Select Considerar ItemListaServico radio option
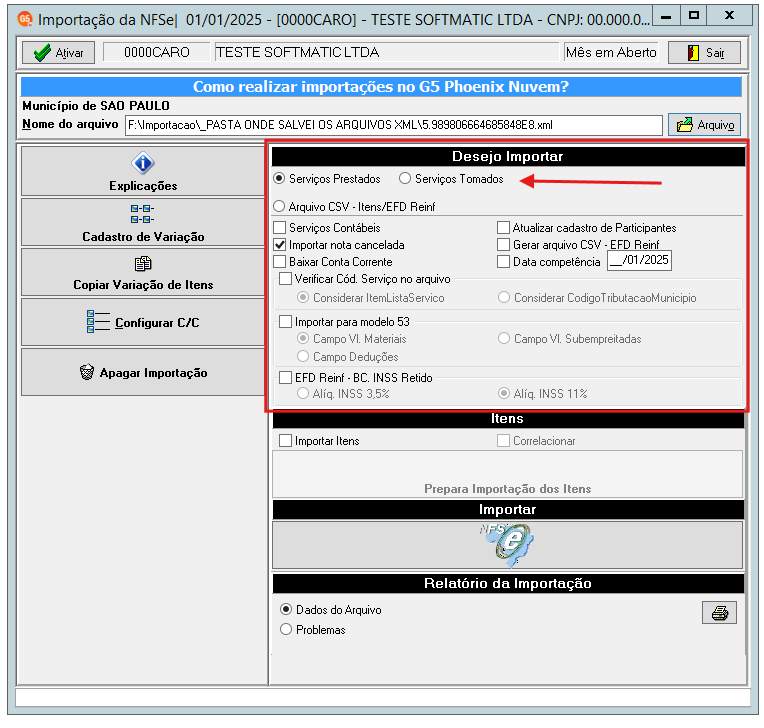Viewport: 764px width, 728px height. [x=303, y=298]
